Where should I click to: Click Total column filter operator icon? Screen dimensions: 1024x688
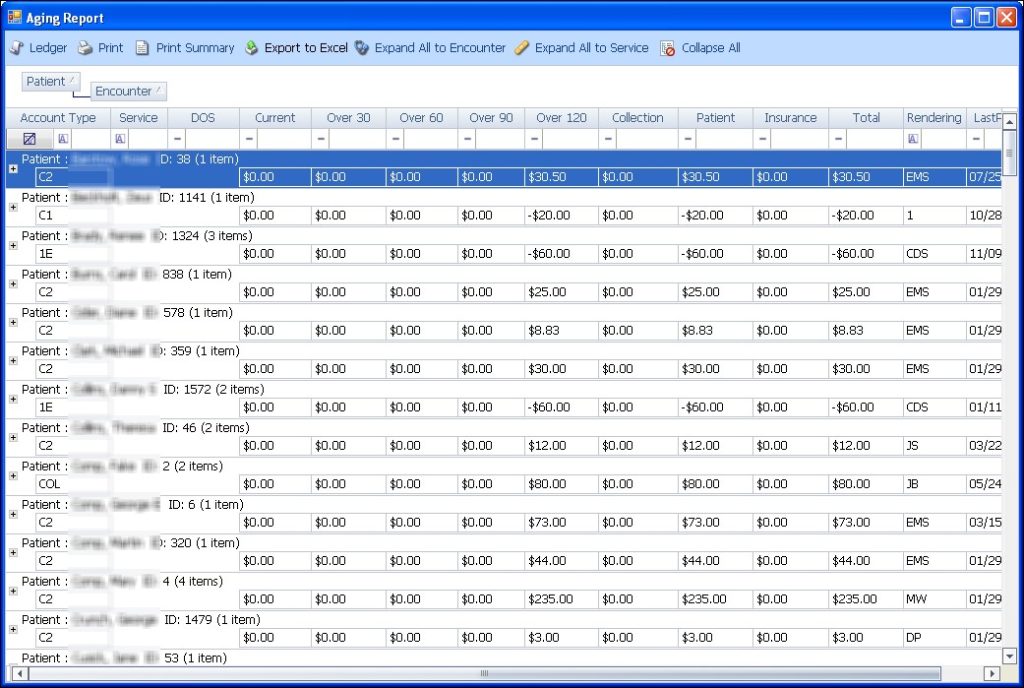click(839, 138)
